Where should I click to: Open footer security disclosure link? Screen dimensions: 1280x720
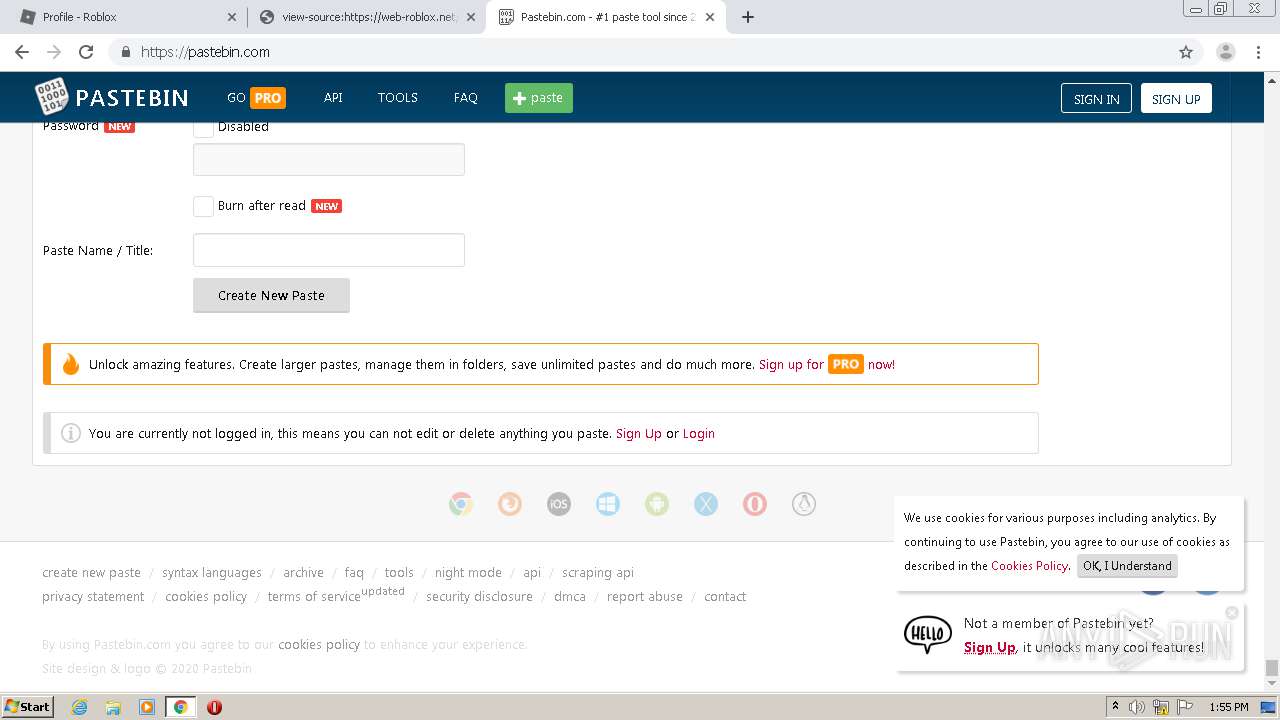[x=479, y=597]
